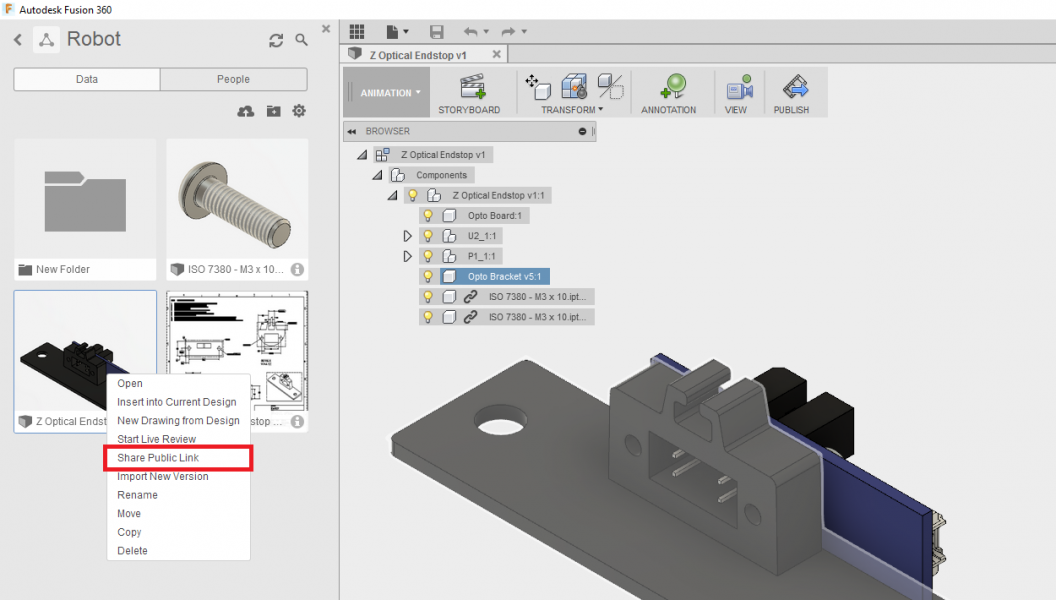
Task: Close the Z Optical Endstop v1 tab
Action: pos(495,55)
